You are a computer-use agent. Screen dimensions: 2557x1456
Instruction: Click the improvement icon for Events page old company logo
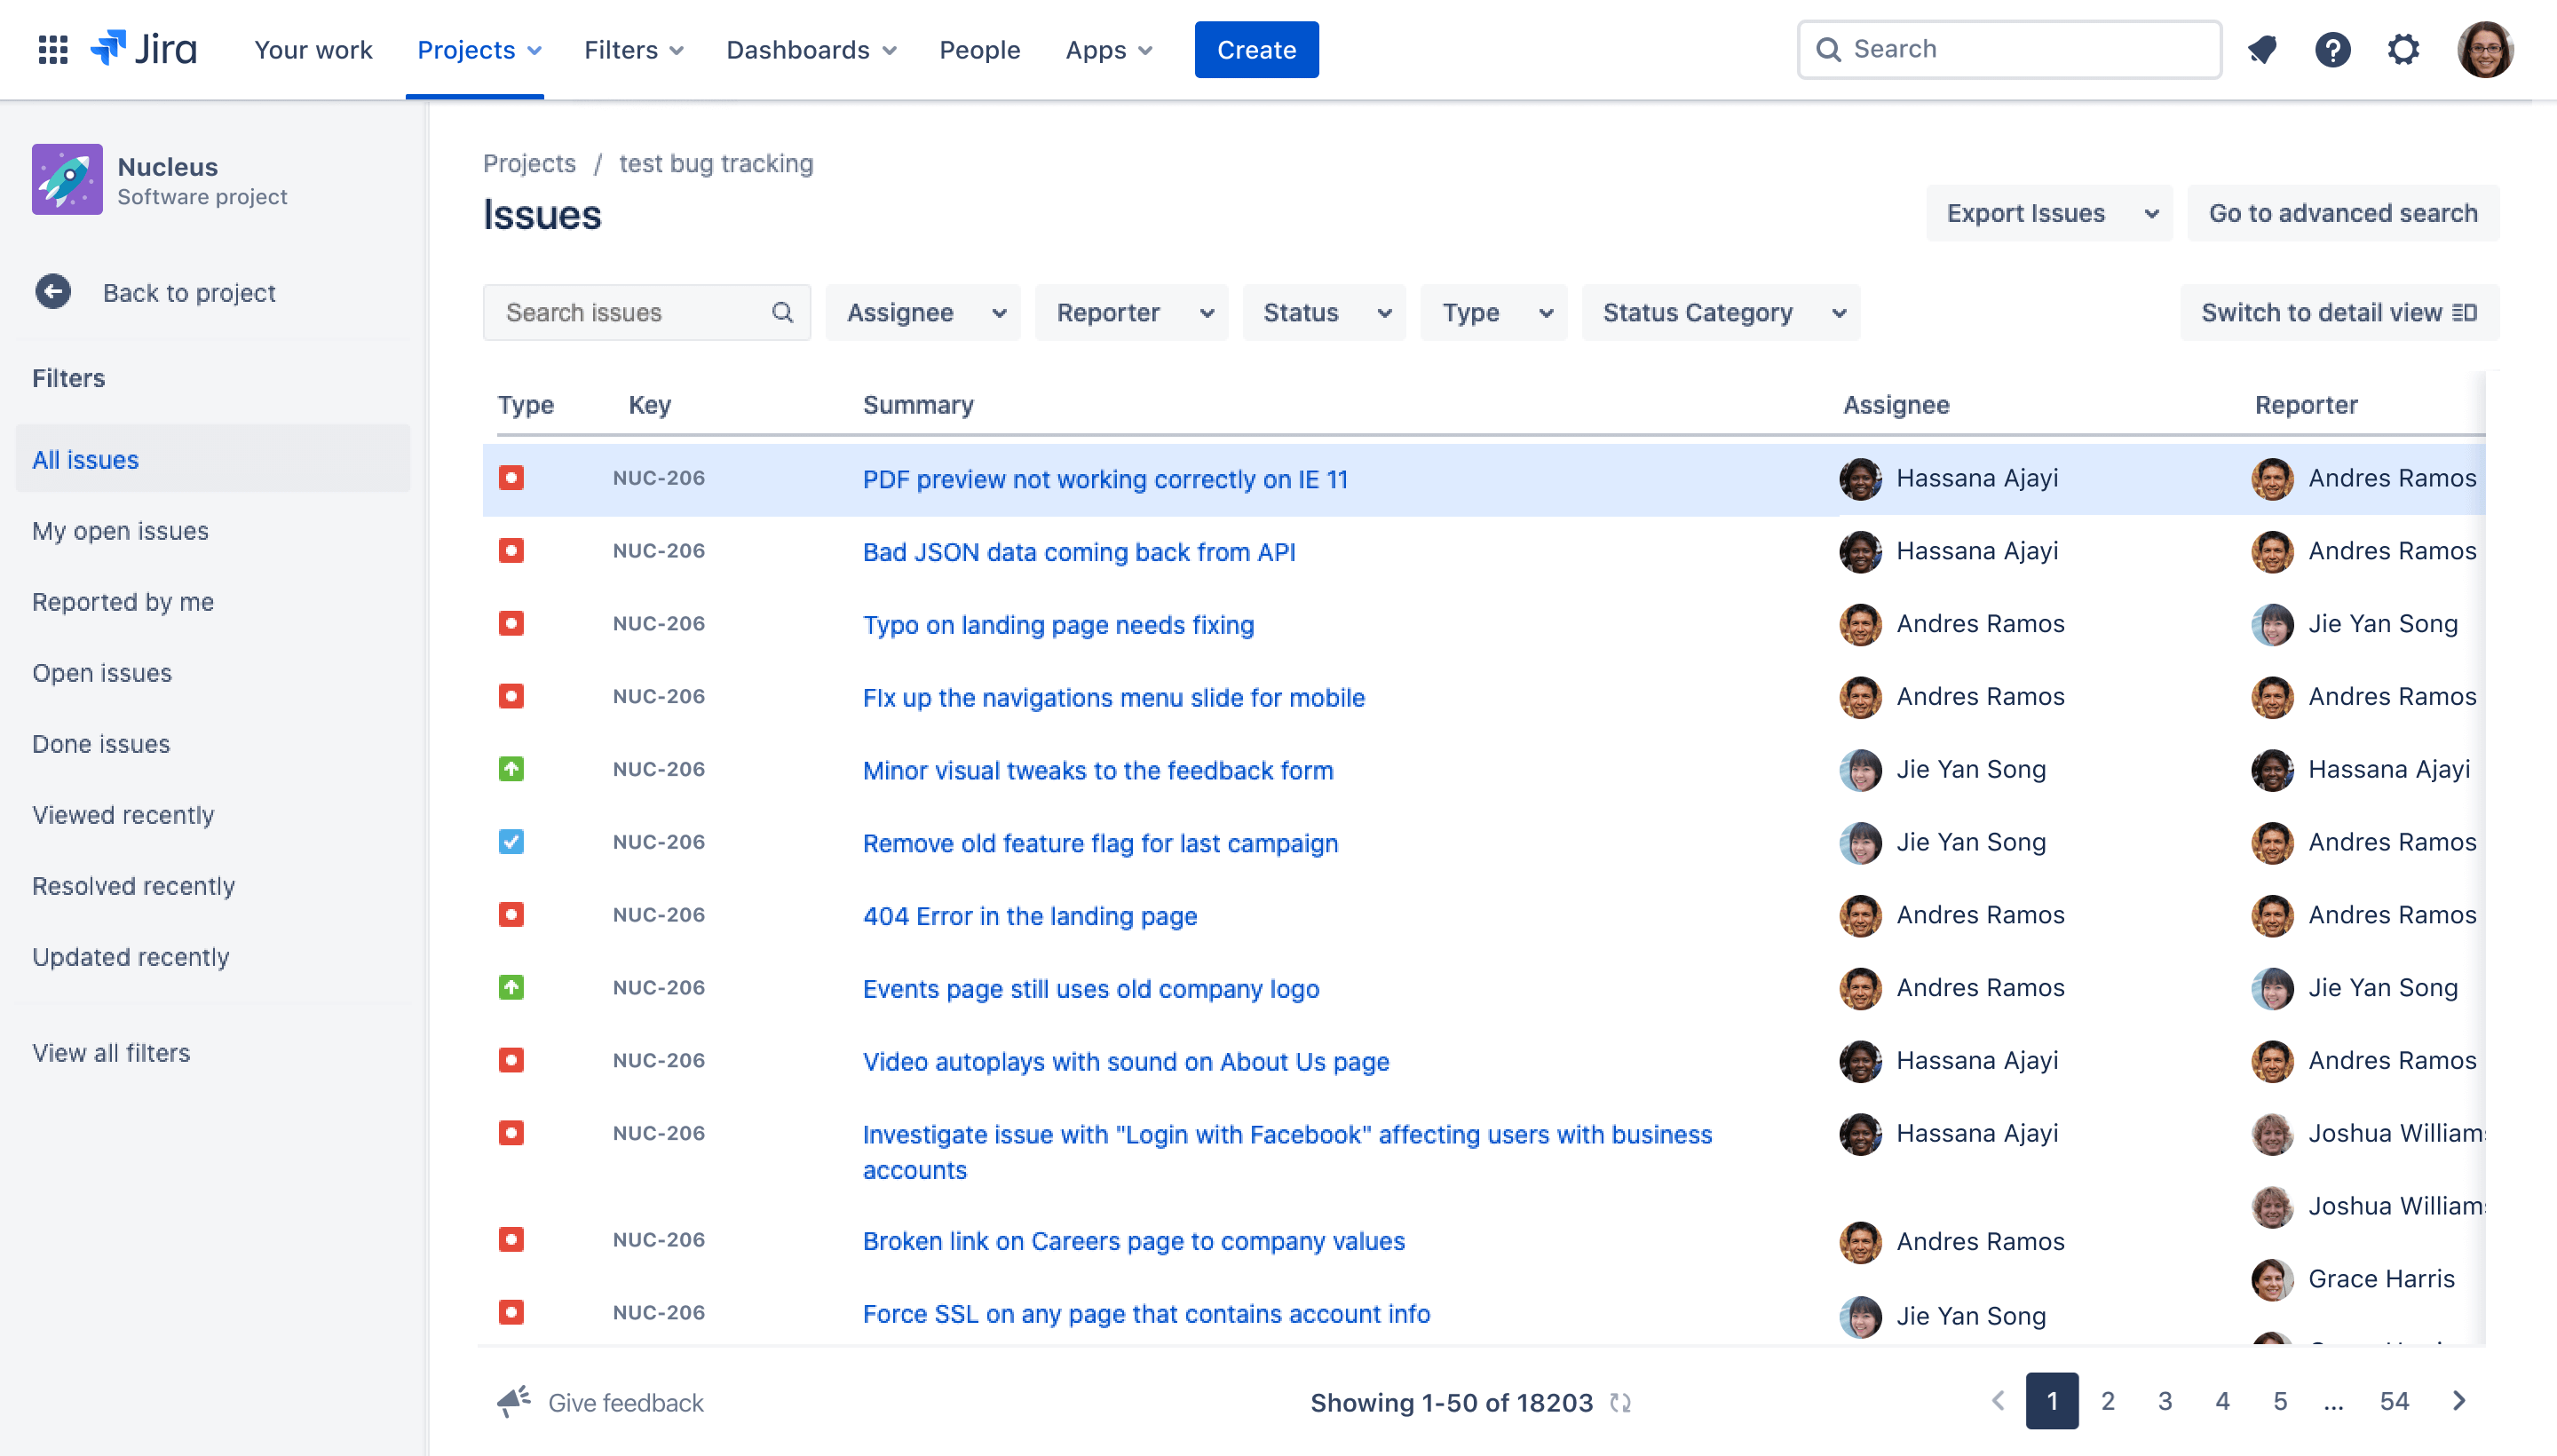coord(511,987)
